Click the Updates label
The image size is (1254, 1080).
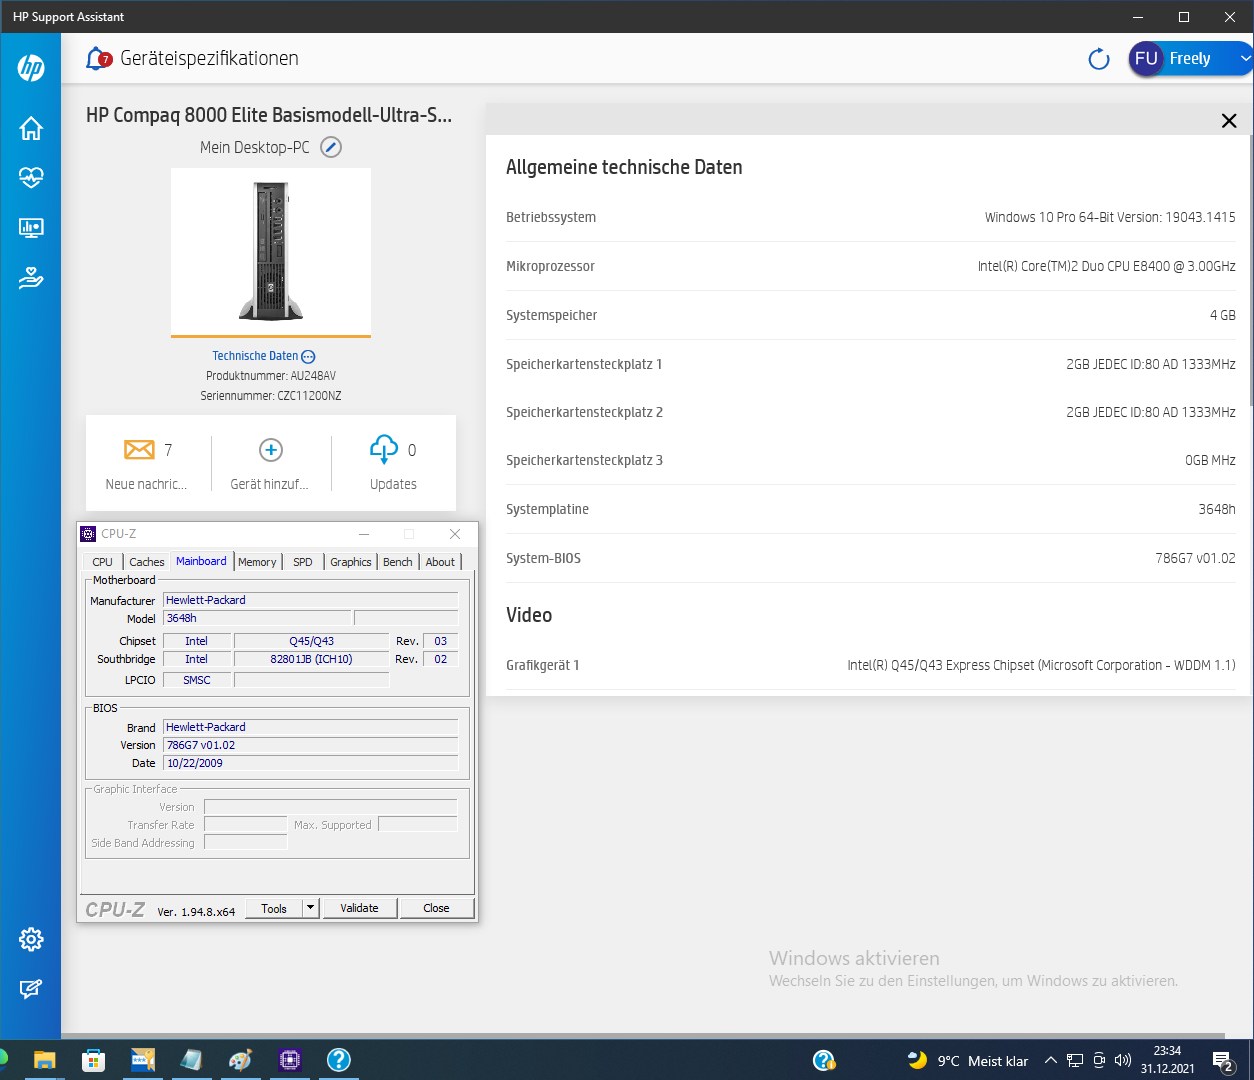pyautogui.click(x=393, y=484)
